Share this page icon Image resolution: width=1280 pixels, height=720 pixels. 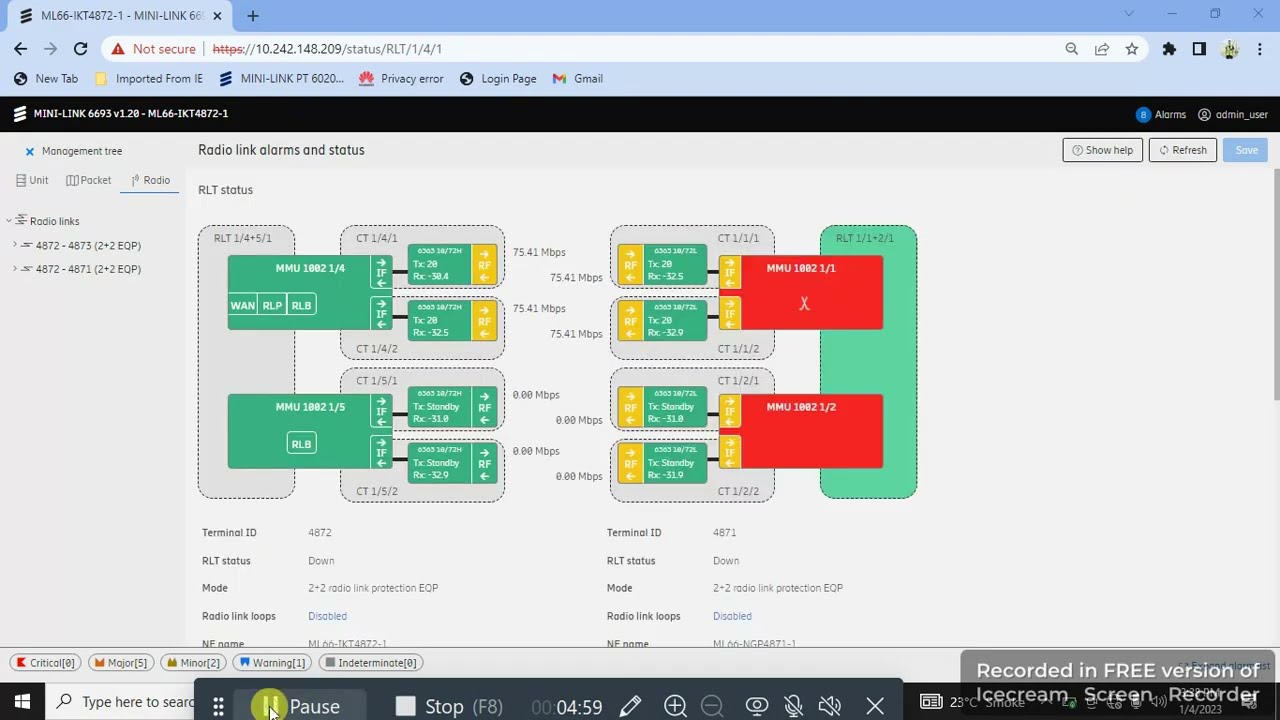1101,48
